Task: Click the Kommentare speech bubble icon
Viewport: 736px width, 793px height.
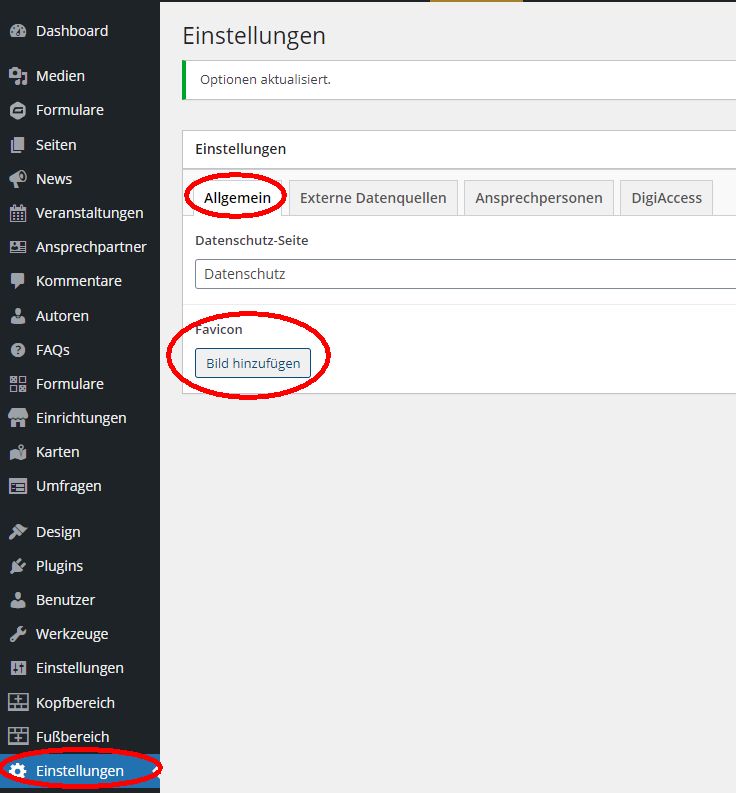Action: tap(17, 281)
